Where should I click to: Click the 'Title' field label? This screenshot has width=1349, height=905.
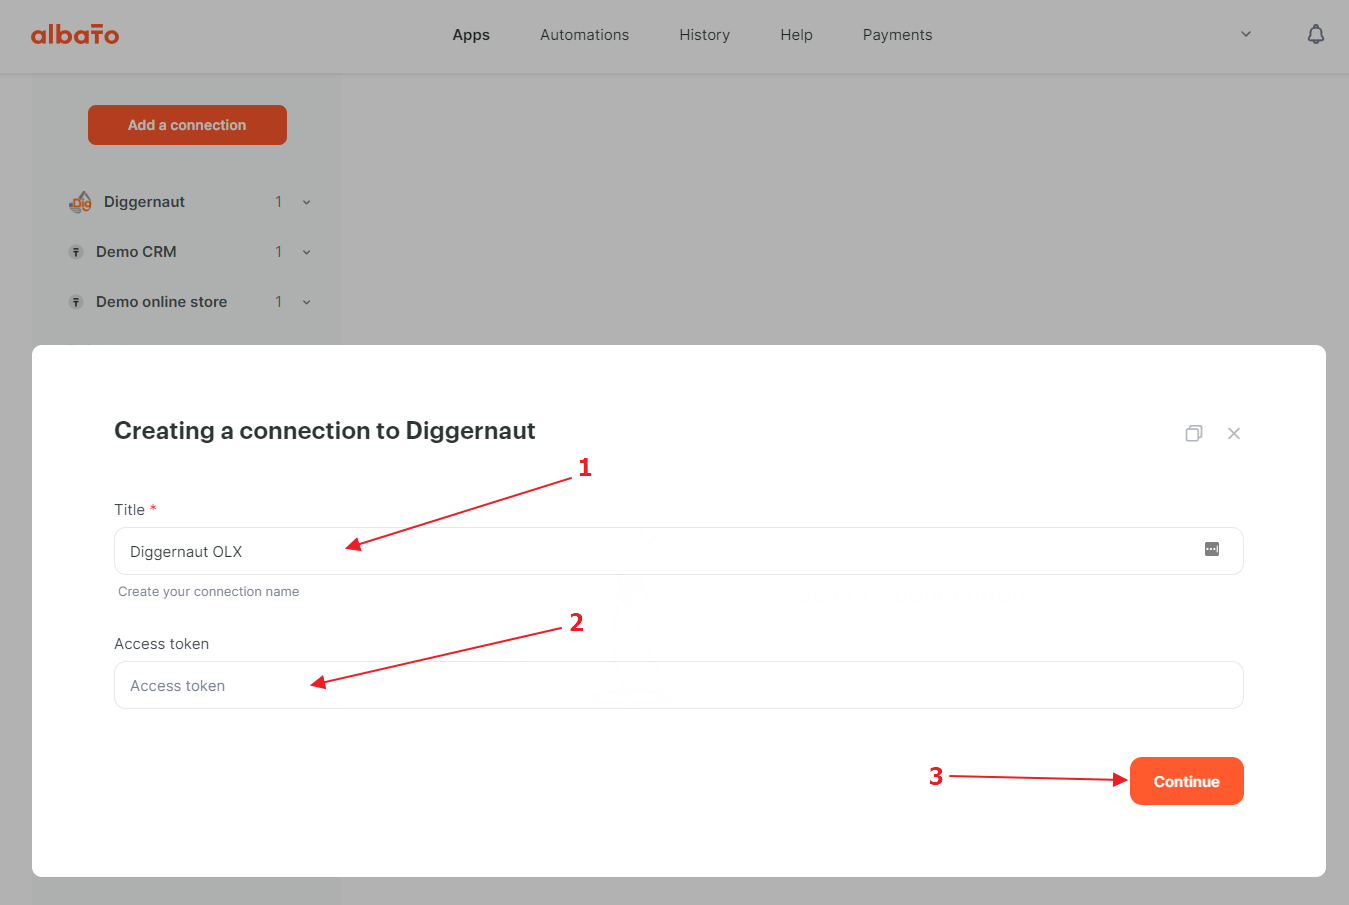click(130, 510)
